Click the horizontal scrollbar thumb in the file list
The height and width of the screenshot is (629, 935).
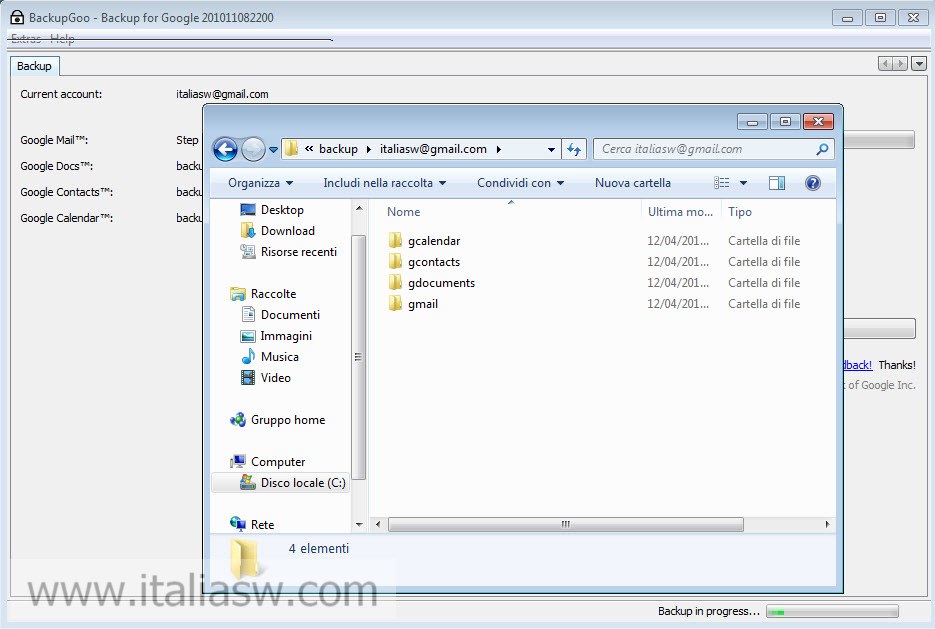coord(565,525)
